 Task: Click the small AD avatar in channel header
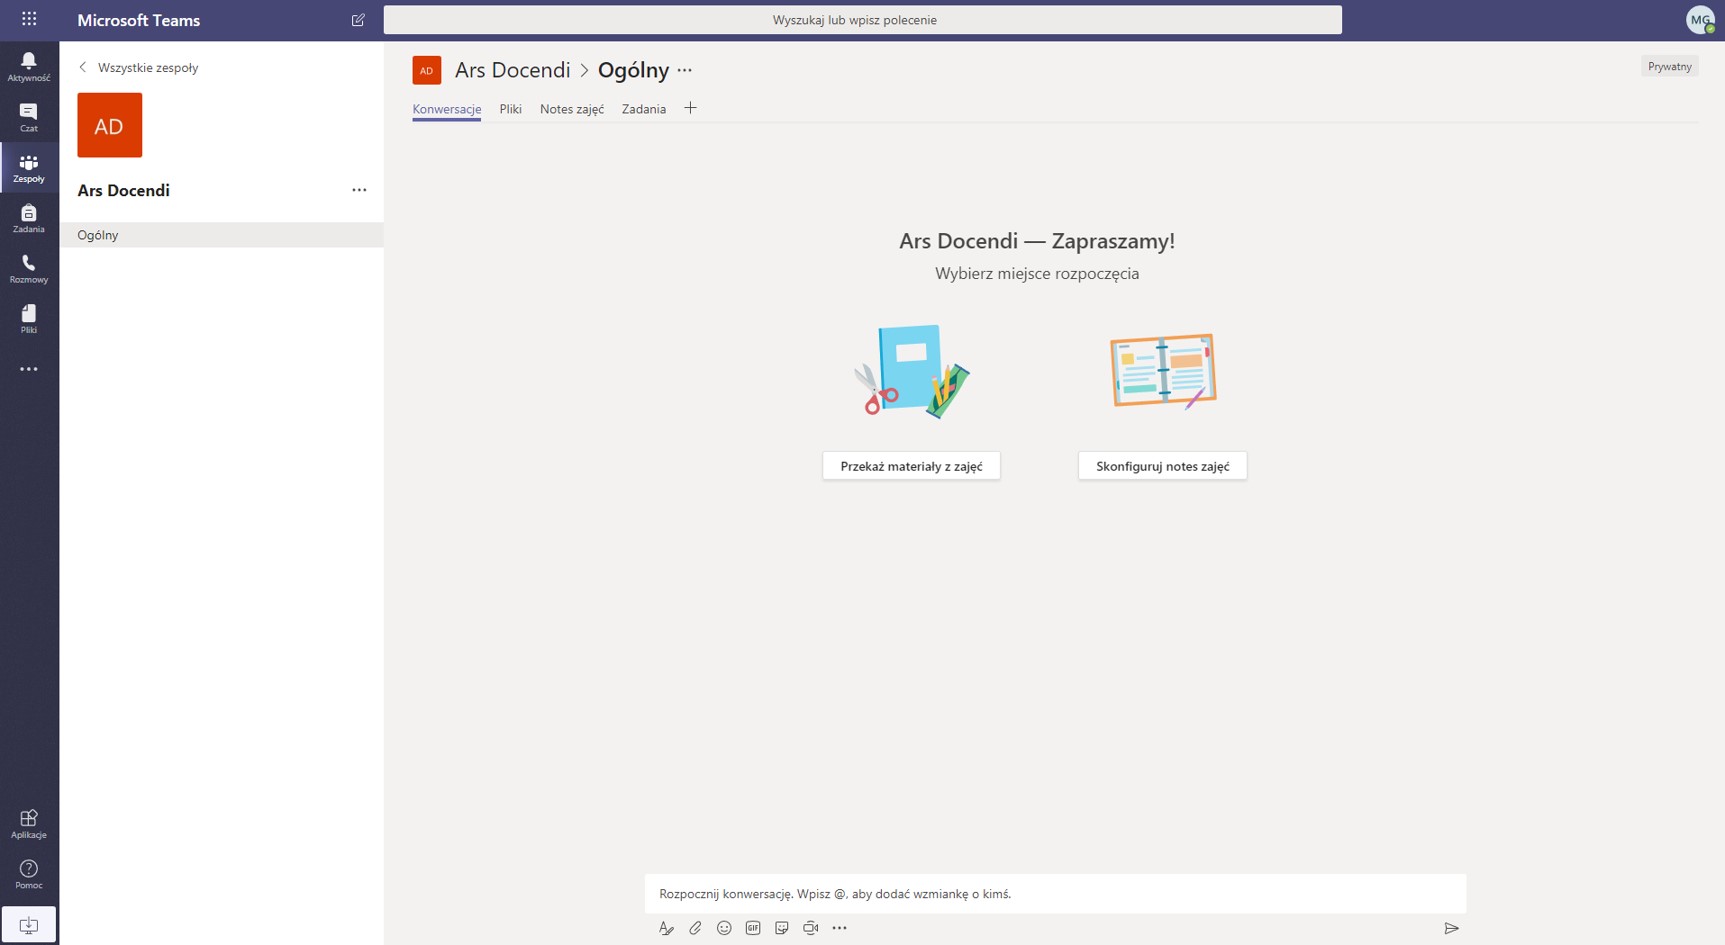pos(427,70)
